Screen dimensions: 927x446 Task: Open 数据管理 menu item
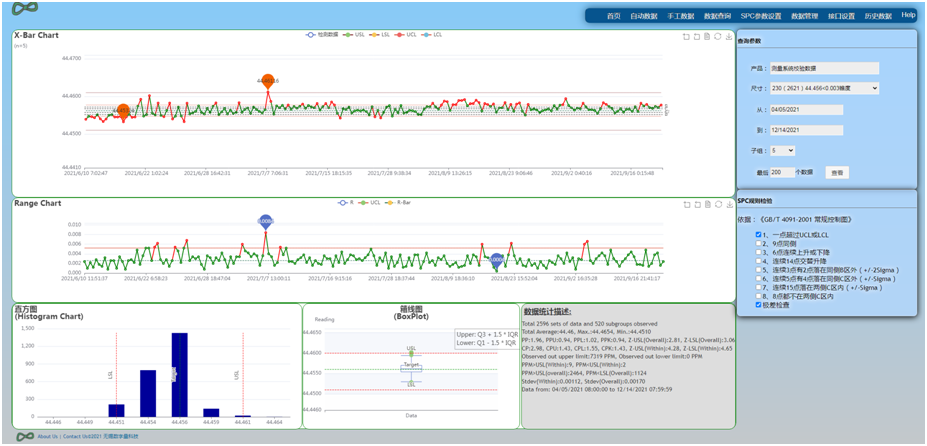[x=805, y=16]
